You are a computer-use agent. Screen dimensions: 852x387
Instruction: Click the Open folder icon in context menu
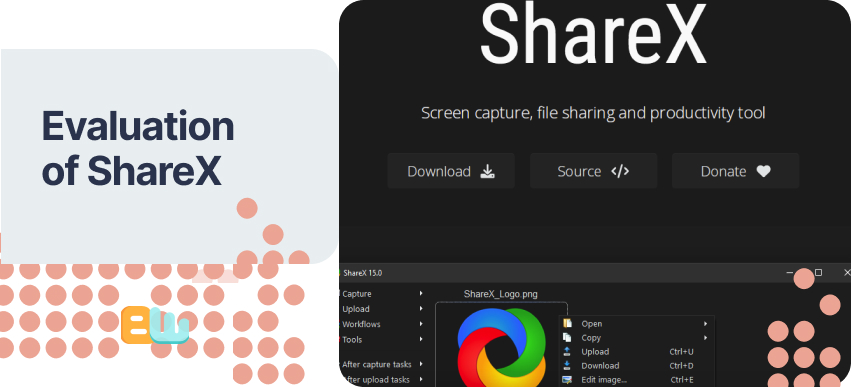click(x=567, y=323)
